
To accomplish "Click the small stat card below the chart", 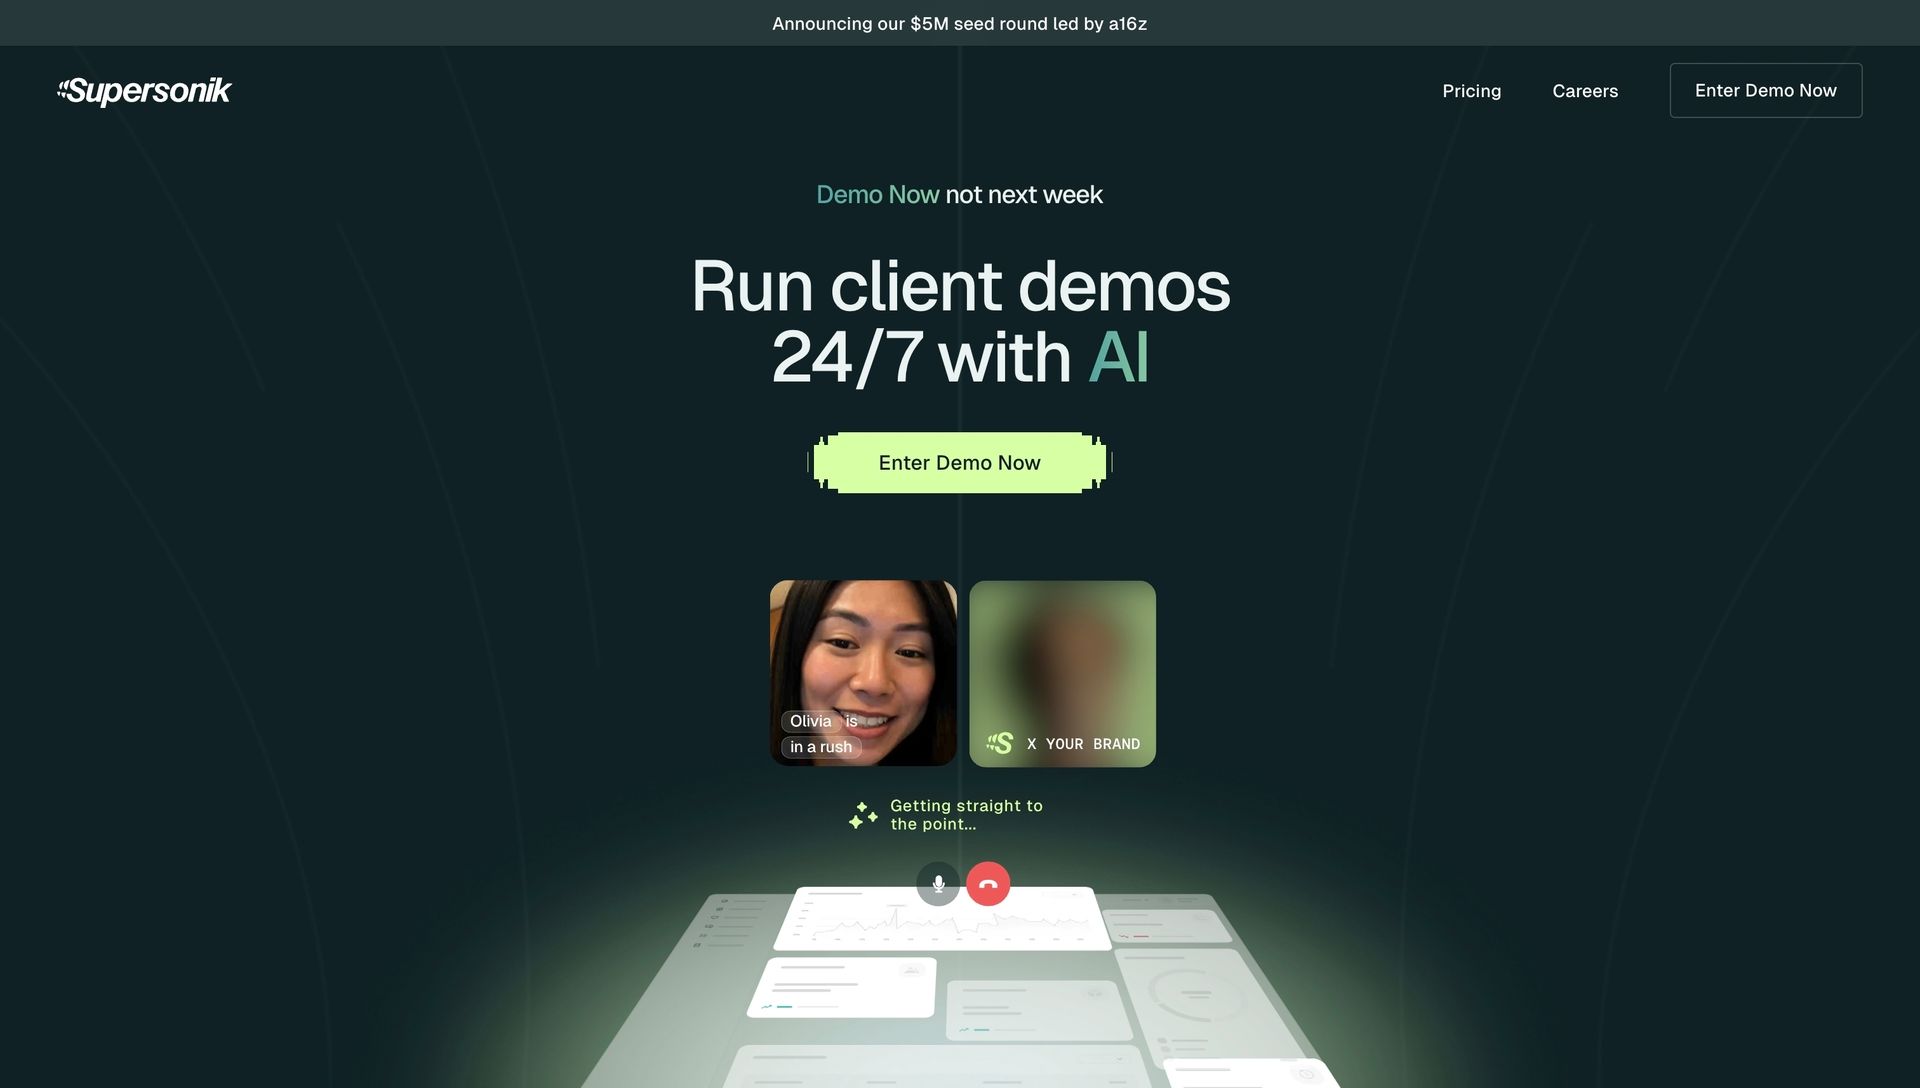I will coord(843,987).
